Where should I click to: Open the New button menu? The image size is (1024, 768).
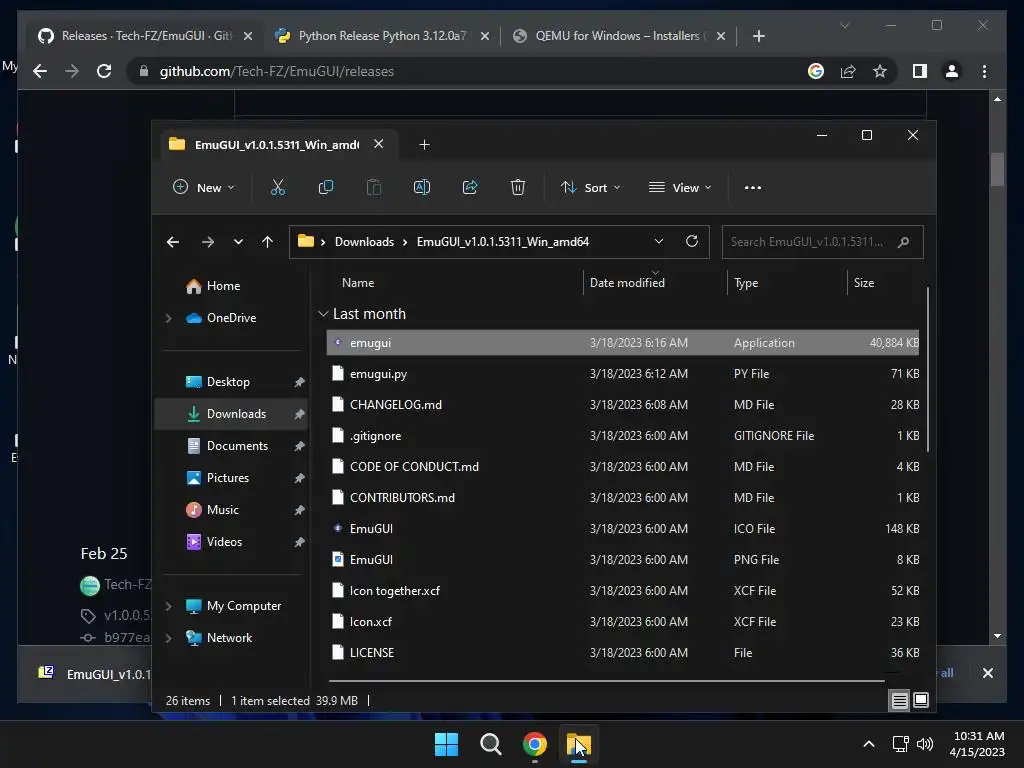coord(203,187)
